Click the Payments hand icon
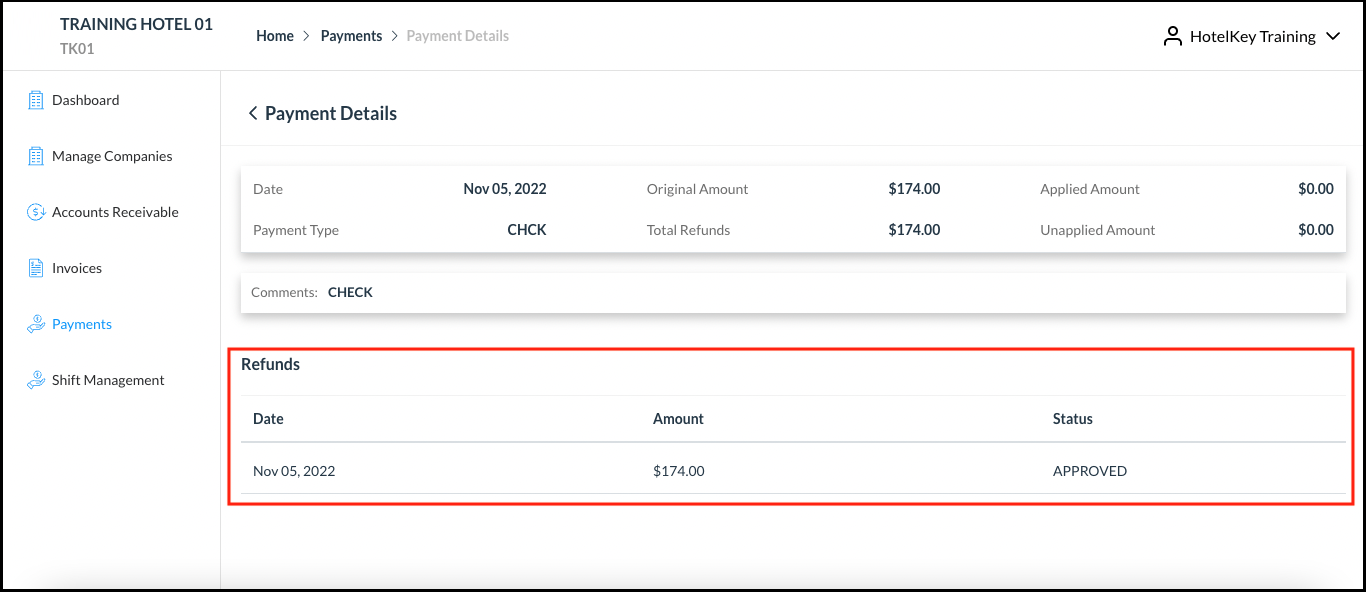This screenshot has height=592, width=1366. tap(36, 324)
